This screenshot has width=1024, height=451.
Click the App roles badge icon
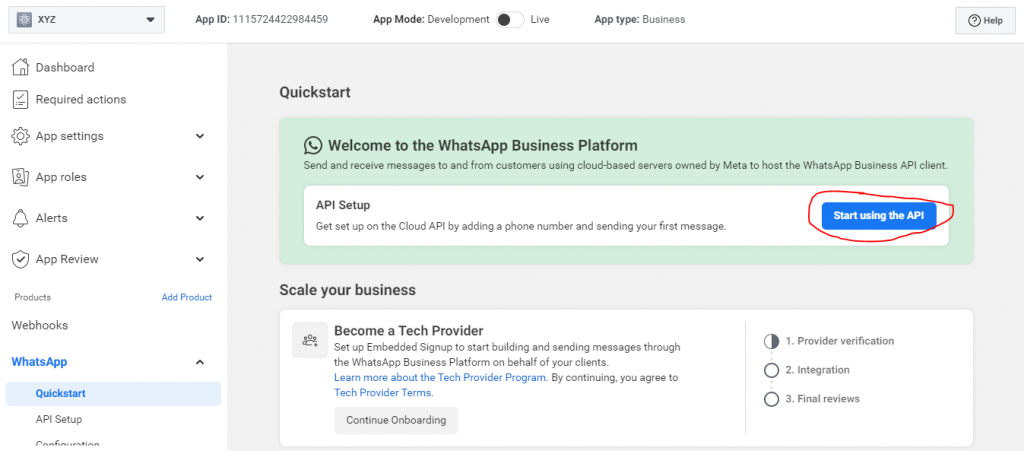[21, 177]
